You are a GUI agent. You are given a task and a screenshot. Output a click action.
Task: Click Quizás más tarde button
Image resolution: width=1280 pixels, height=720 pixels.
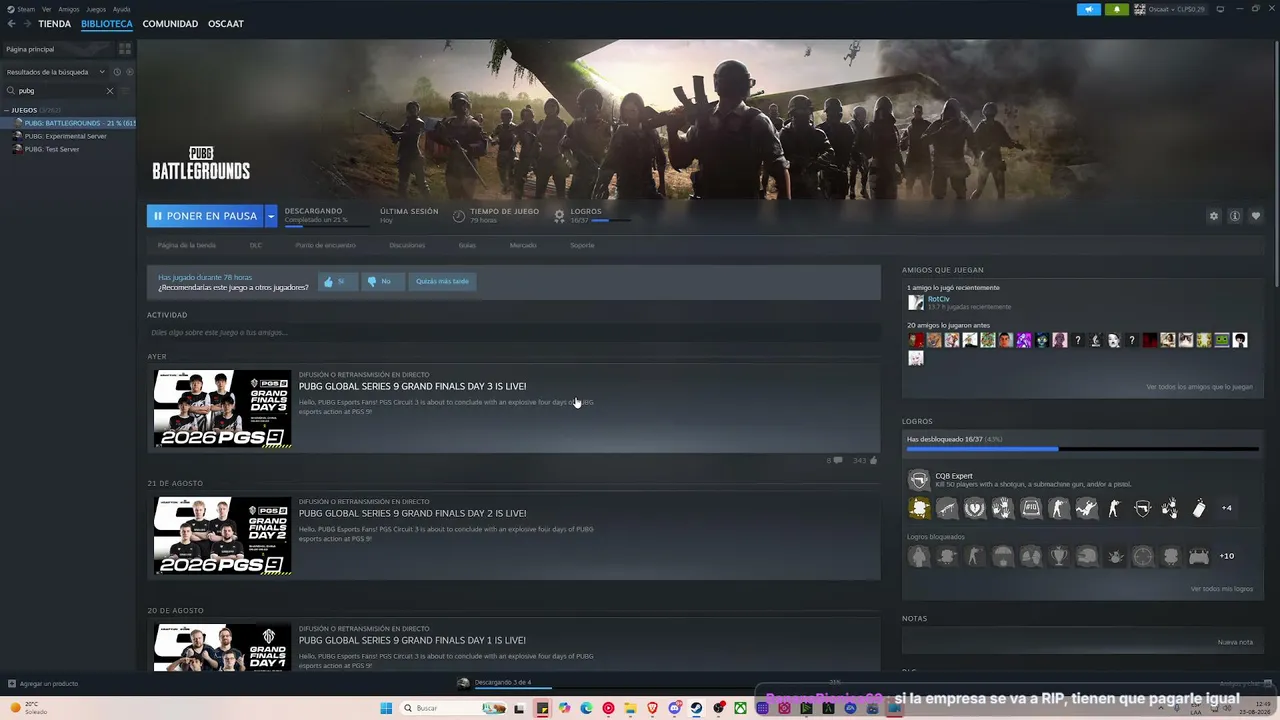[x=442, y=282]
